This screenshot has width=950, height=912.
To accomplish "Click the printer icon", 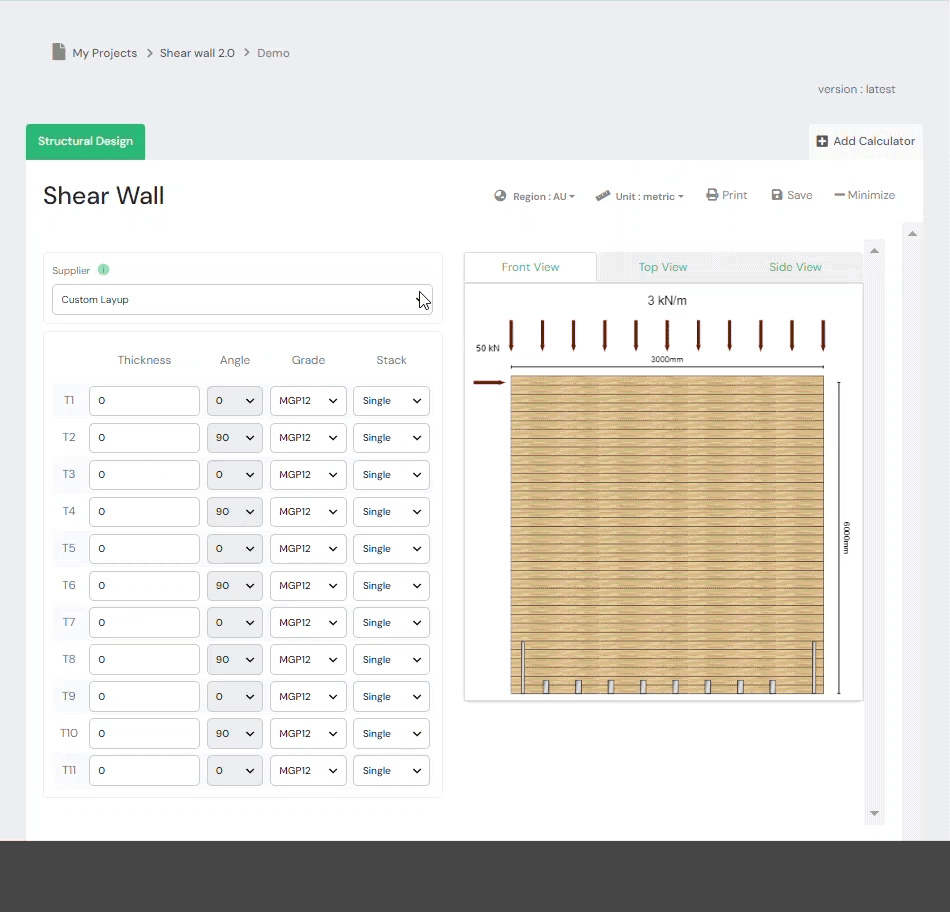I will (712, 195).
